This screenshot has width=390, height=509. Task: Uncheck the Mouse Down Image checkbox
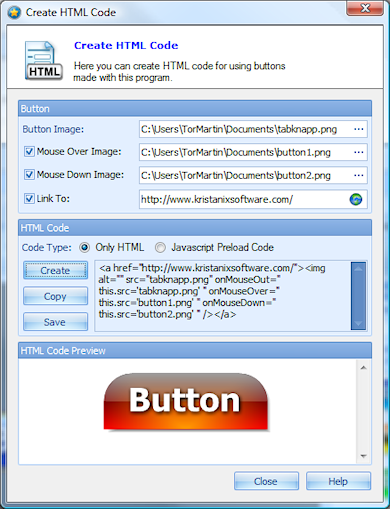[29, 175]
